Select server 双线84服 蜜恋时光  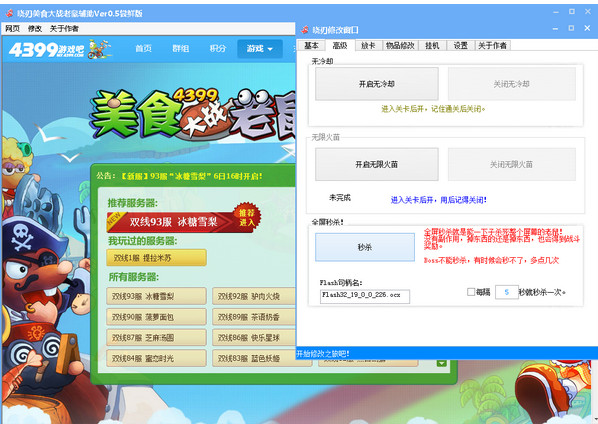pos(156,358)
